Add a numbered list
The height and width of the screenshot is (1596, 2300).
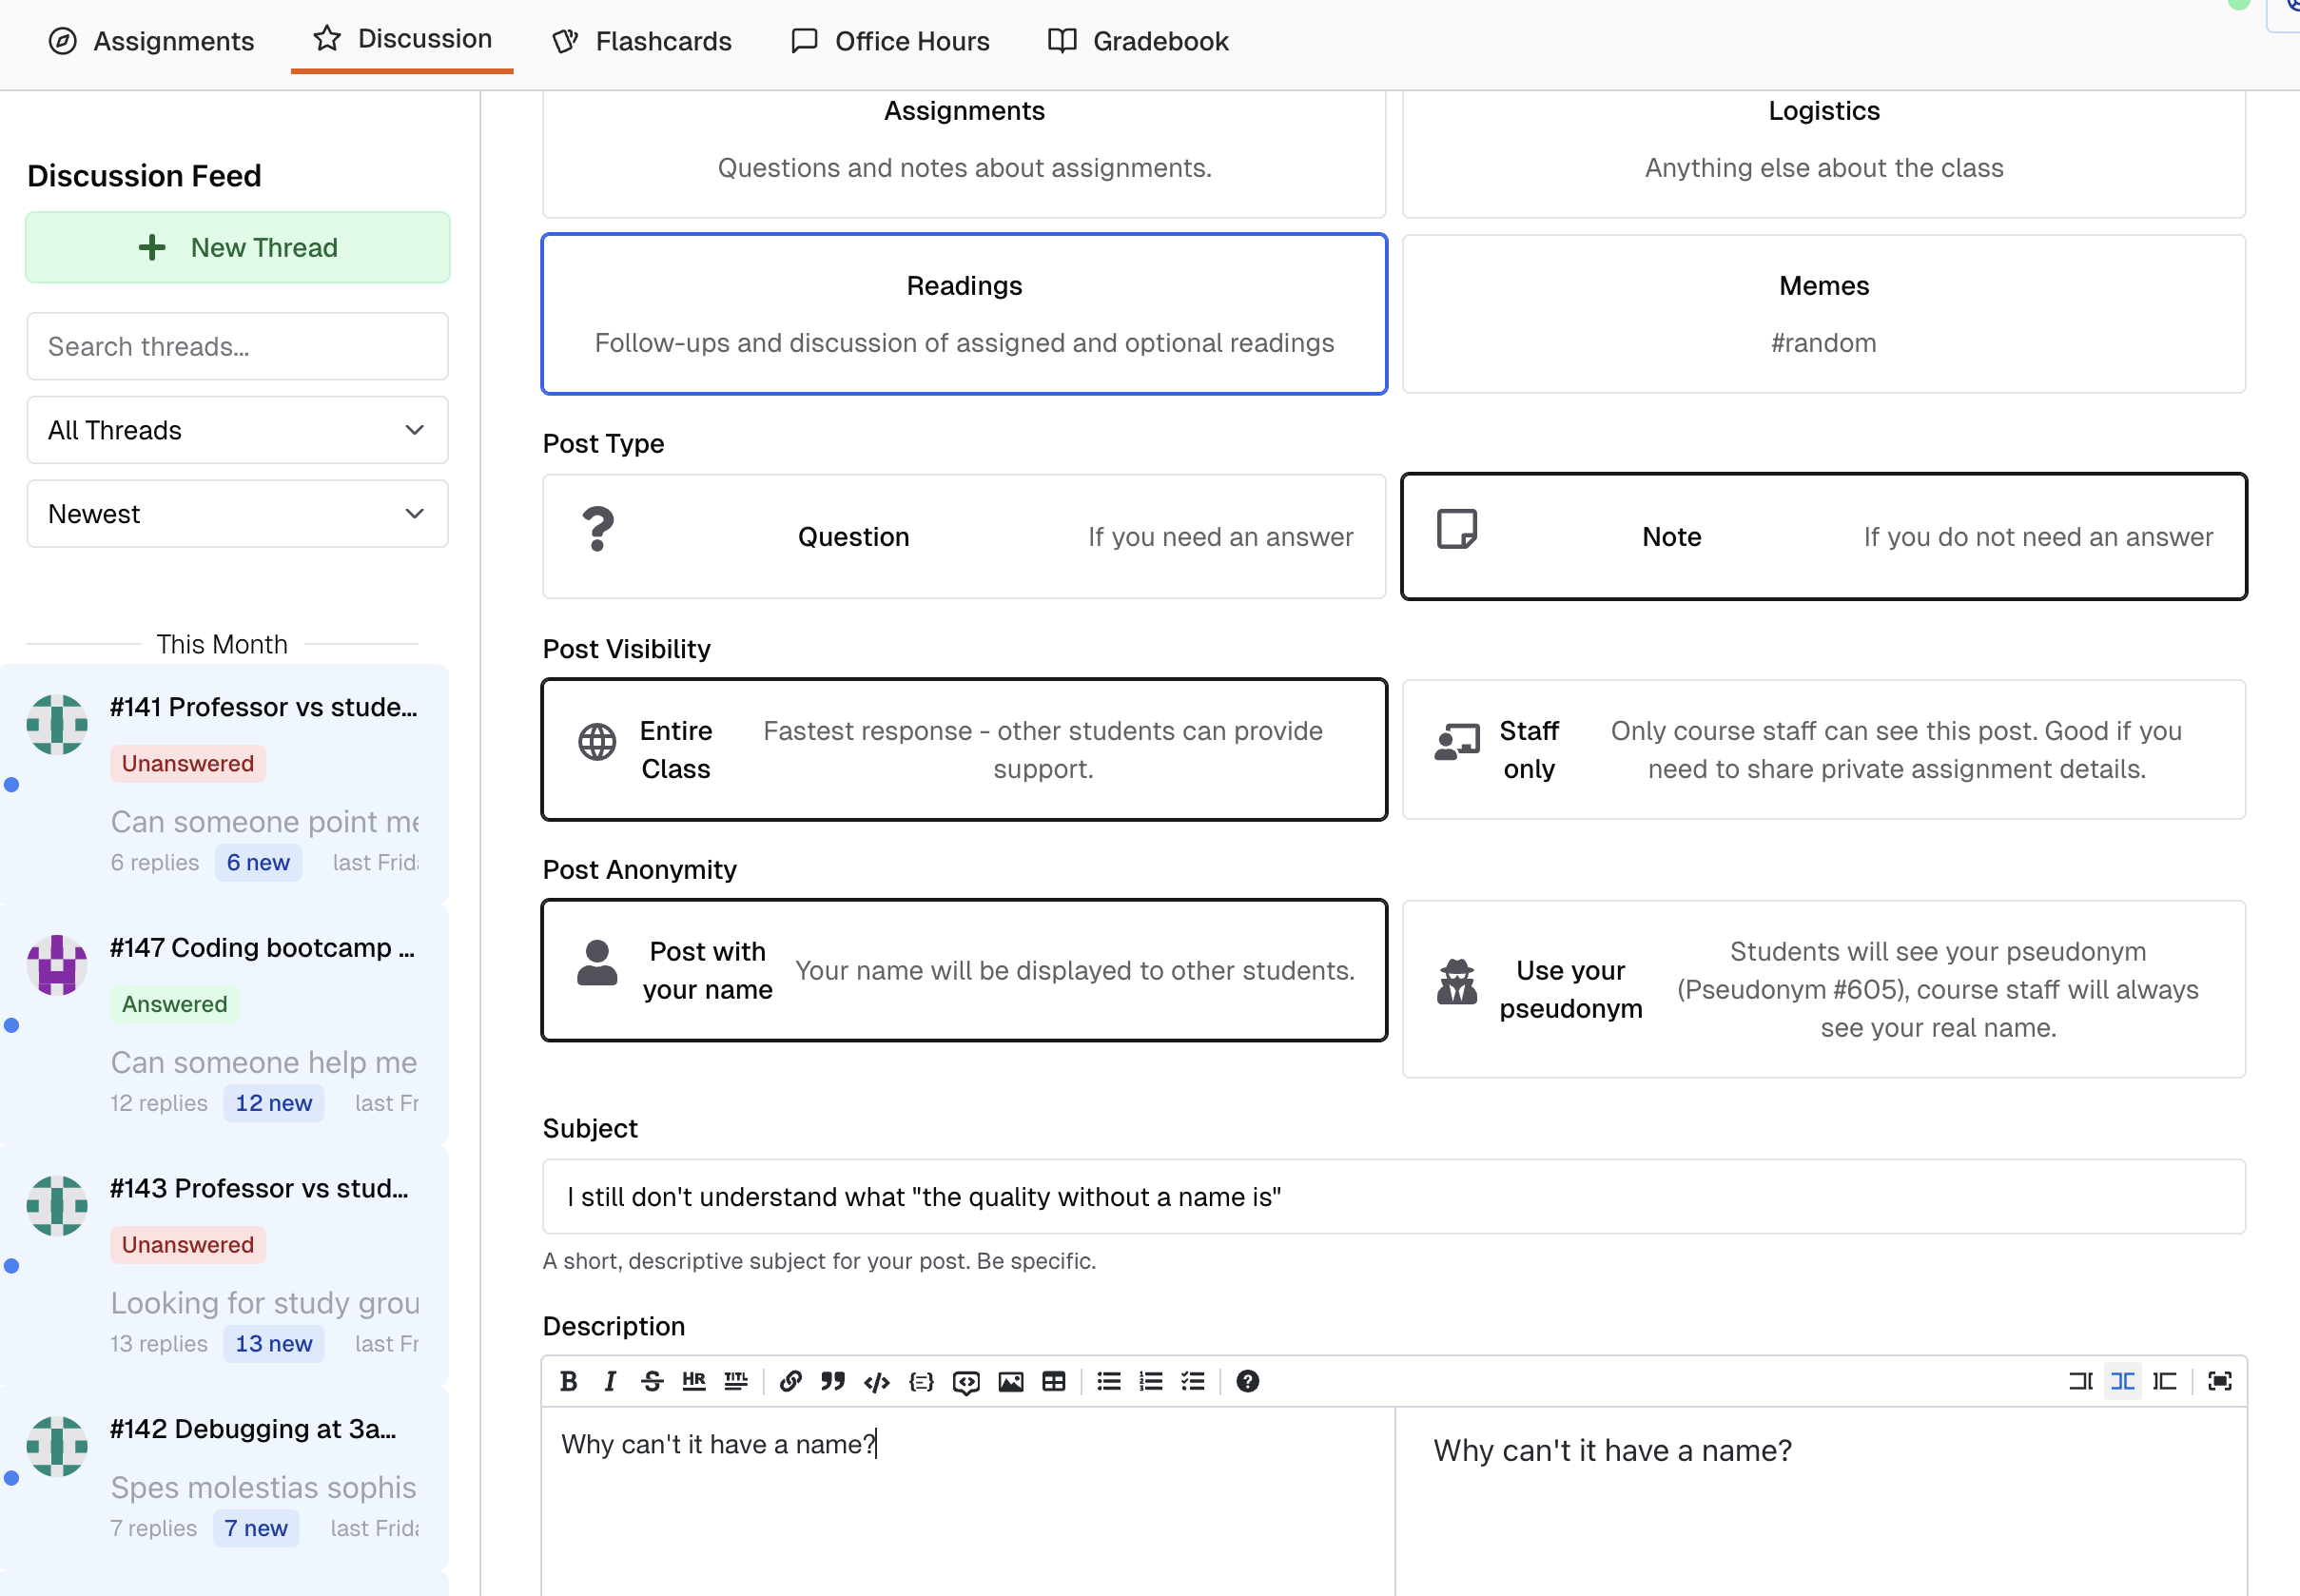1151,1381
